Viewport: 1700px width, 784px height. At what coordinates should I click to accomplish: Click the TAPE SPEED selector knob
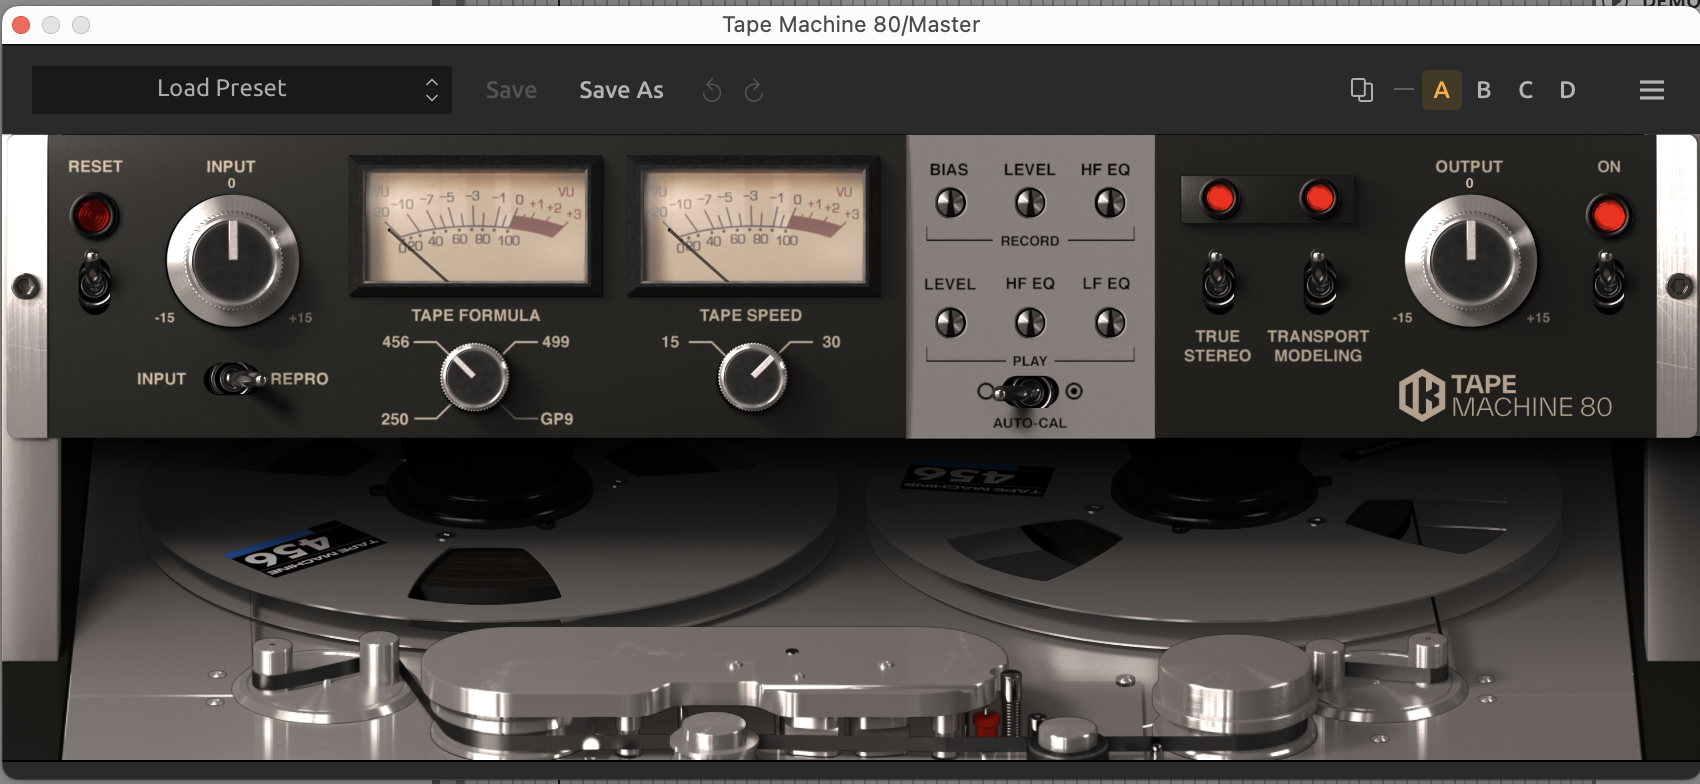pos(752,377)
